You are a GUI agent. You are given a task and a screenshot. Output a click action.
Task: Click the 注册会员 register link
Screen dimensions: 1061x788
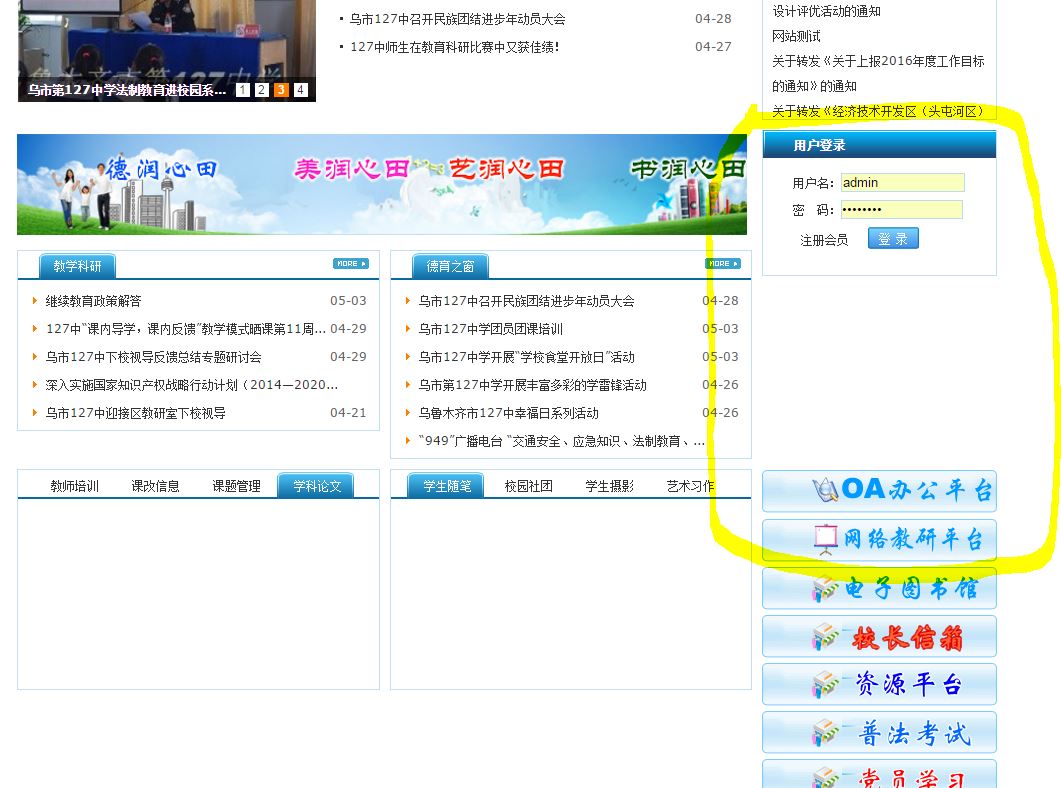tap(824, 240)
